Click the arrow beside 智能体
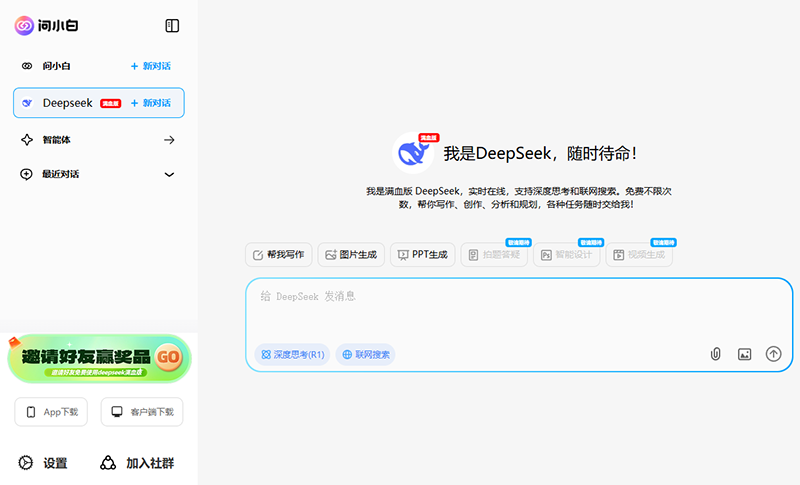This screenshot has width=800, height=485. (169, 140)
